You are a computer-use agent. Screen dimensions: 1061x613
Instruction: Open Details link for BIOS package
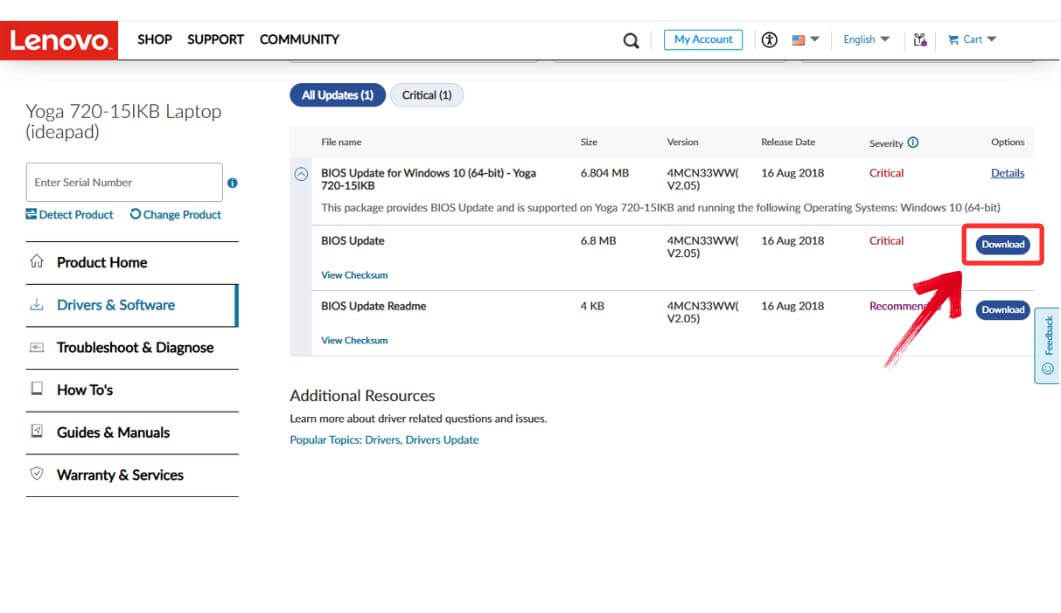[1007, 173]
